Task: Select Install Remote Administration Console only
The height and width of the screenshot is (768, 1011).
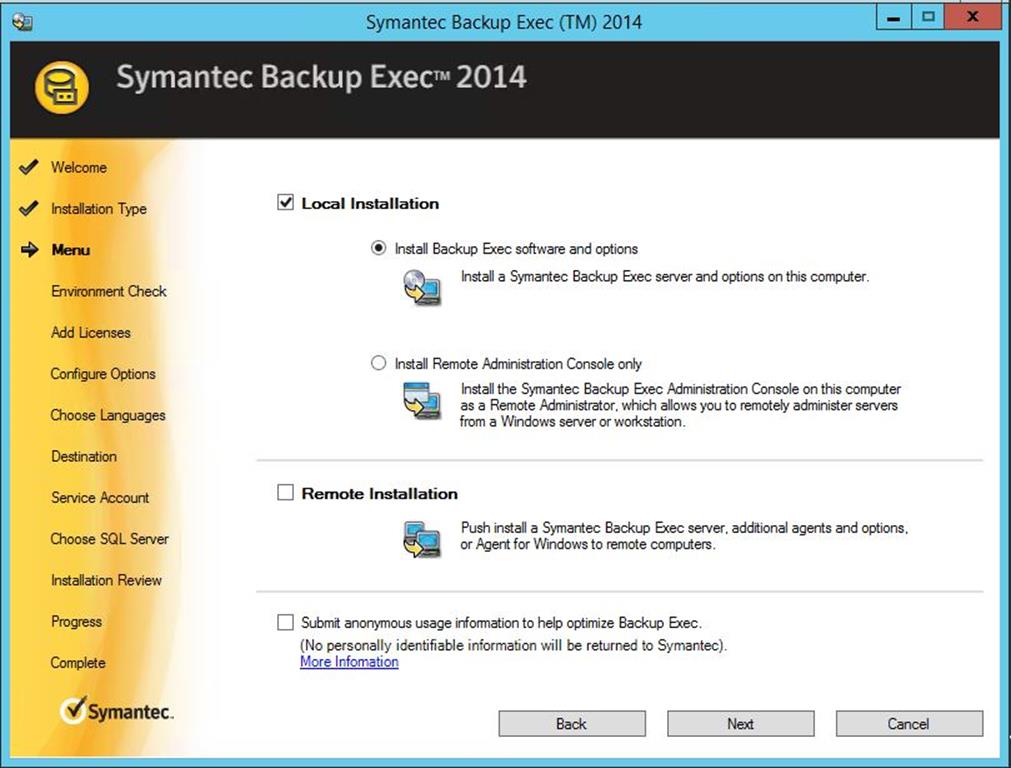Action: [x=378, y=363]
